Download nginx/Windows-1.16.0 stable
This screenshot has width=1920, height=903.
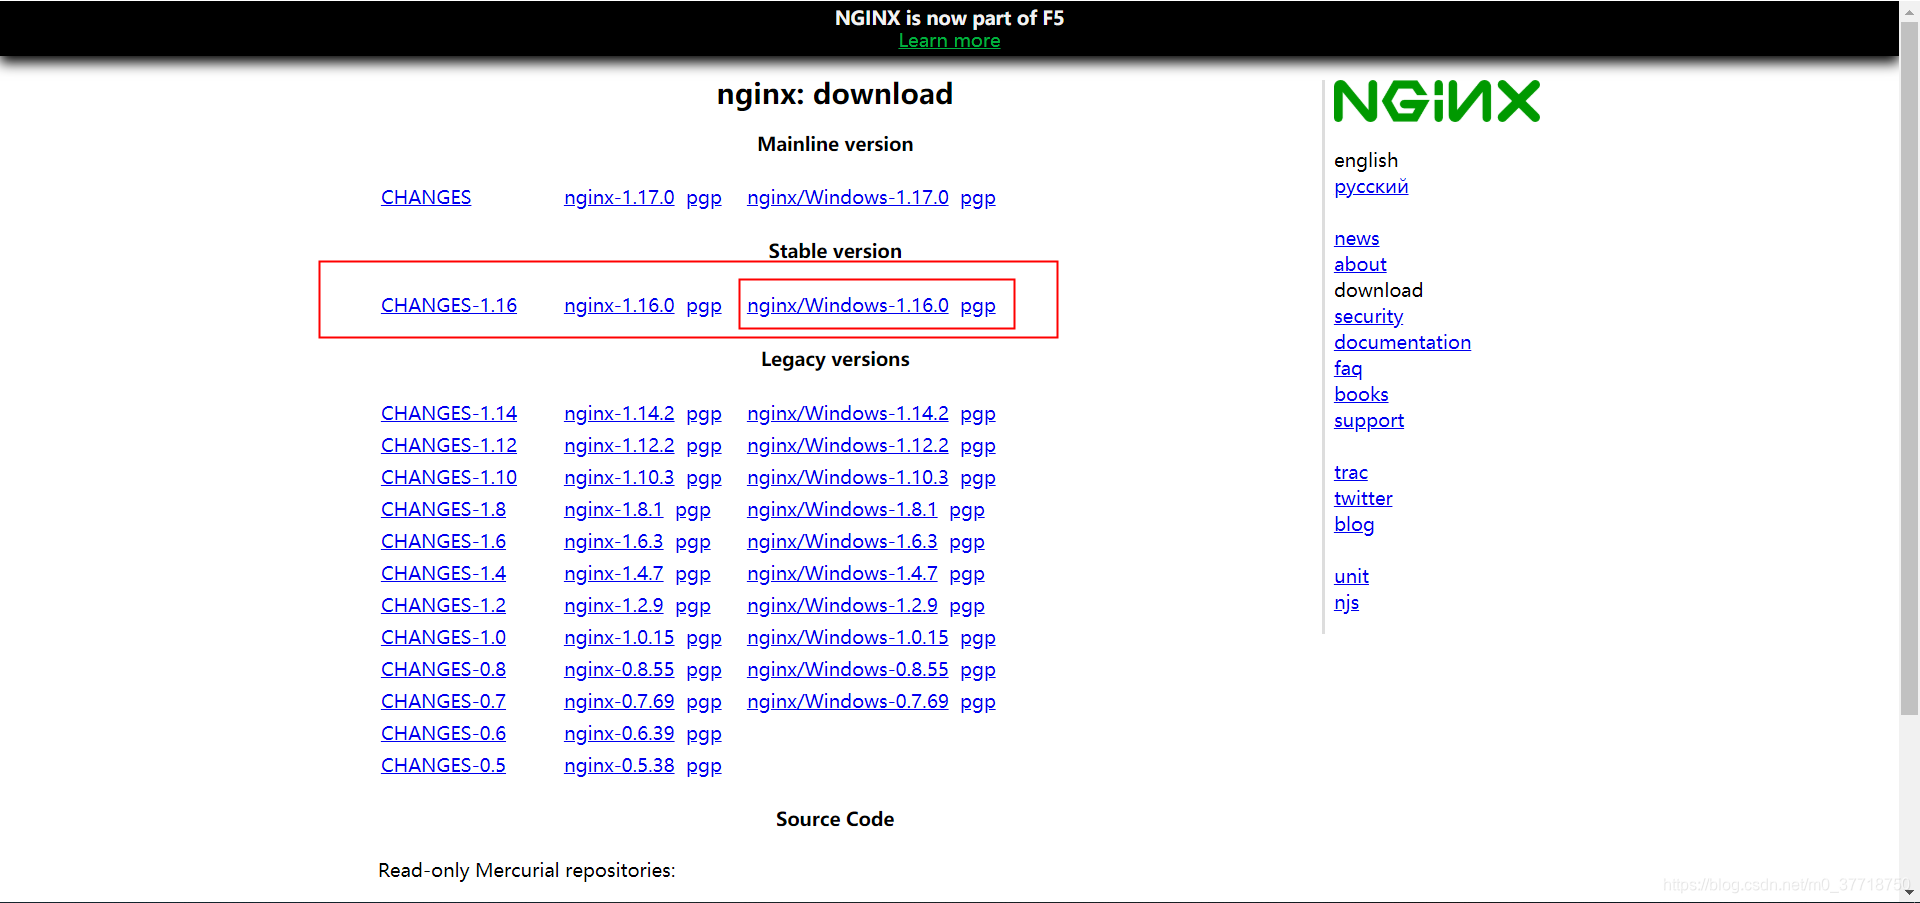point(848,305)
